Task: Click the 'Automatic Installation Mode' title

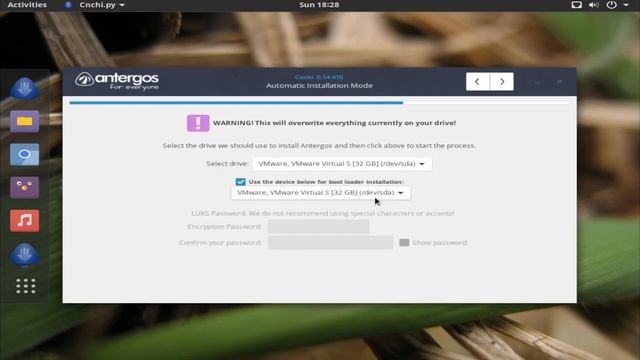Action: 319,86
